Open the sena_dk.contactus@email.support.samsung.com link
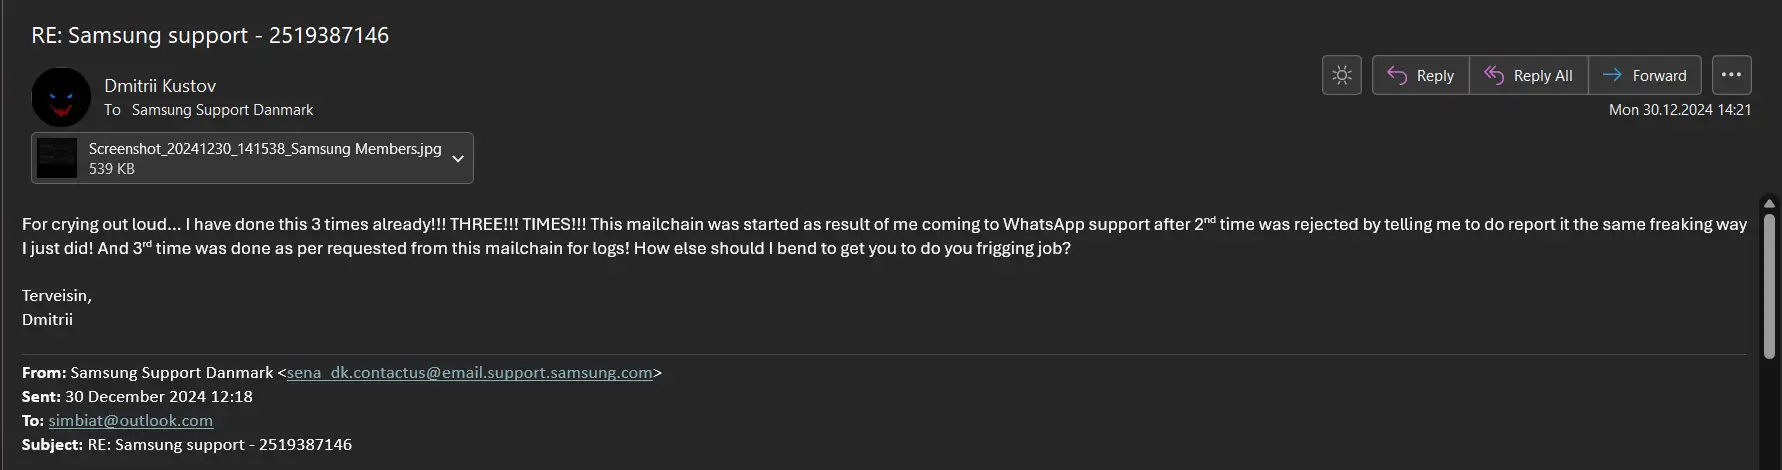 (470, 372)
